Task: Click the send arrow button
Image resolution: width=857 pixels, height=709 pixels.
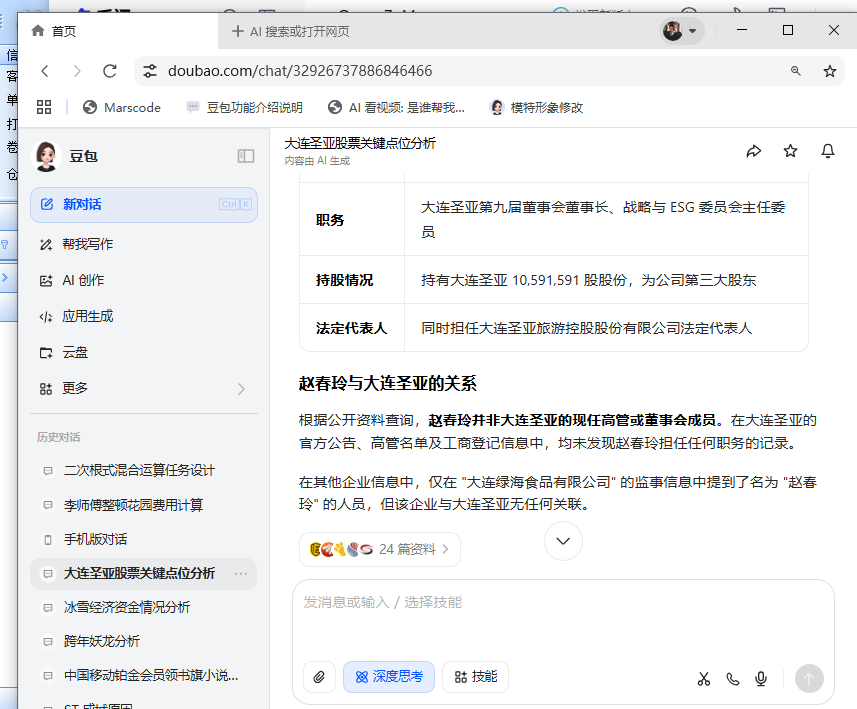Action: 809,678
